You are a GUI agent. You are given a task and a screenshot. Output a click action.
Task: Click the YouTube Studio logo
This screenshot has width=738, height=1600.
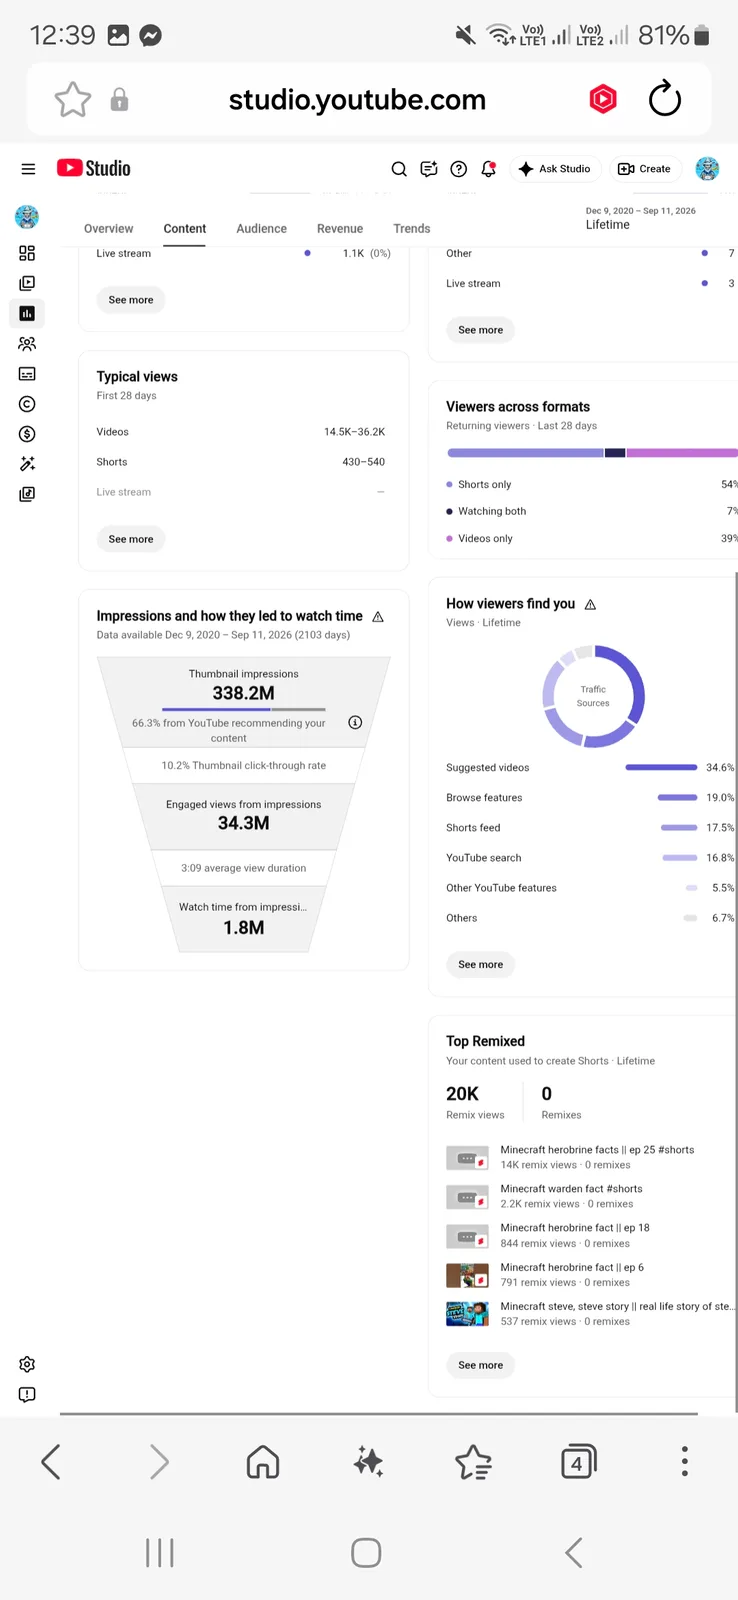tap(94, 168)
